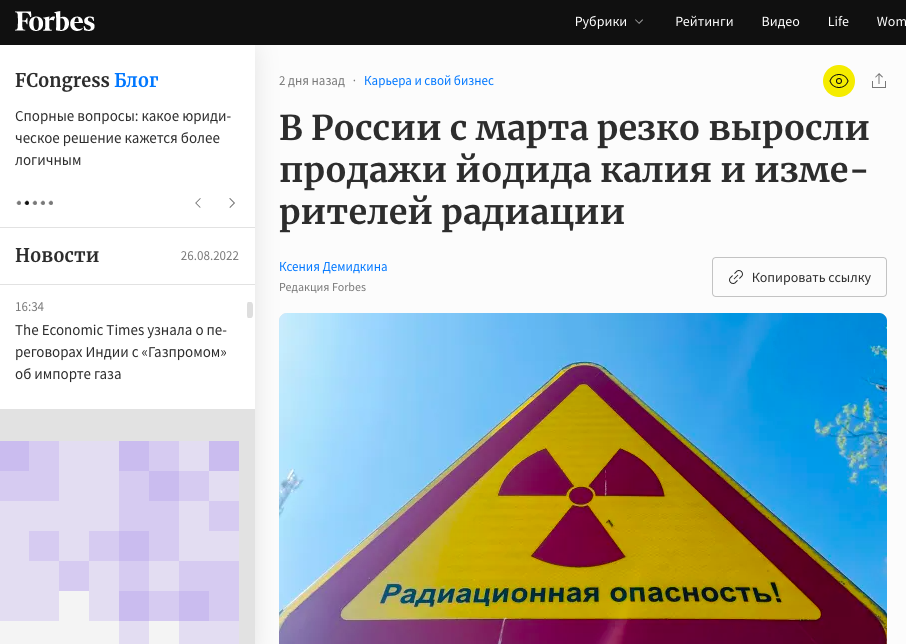Viewport: 906px width, 644px height.
Task: Click the FCongress Блог heading
Action: tap(87, 80)
